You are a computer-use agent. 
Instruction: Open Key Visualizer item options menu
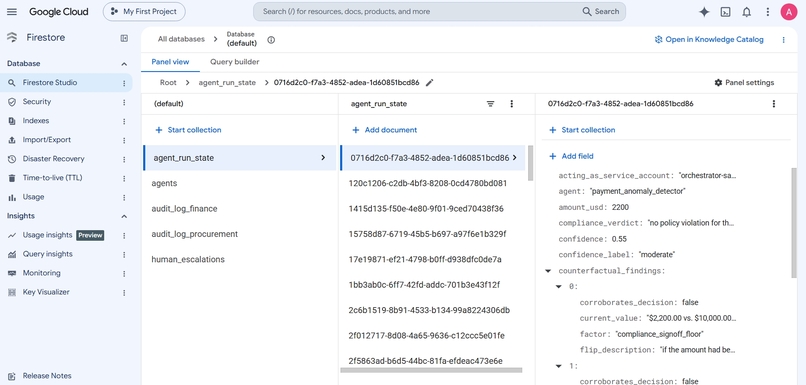click(124, 292)
